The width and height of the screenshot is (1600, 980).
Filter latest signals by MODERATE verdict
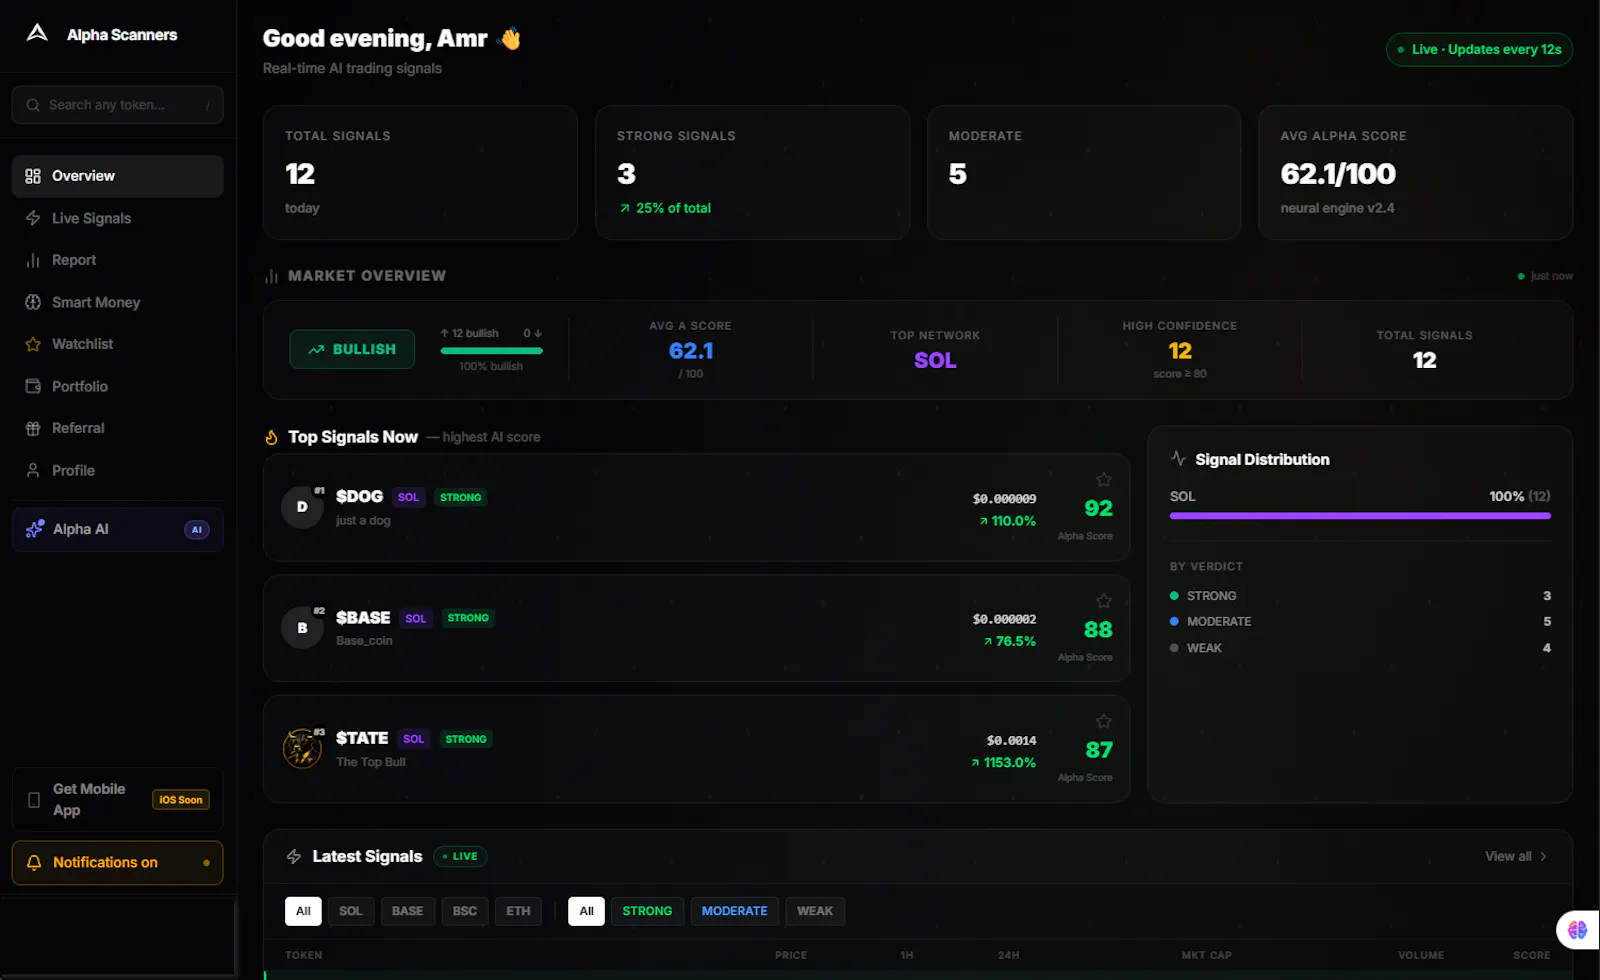click(x=735, y=911)
